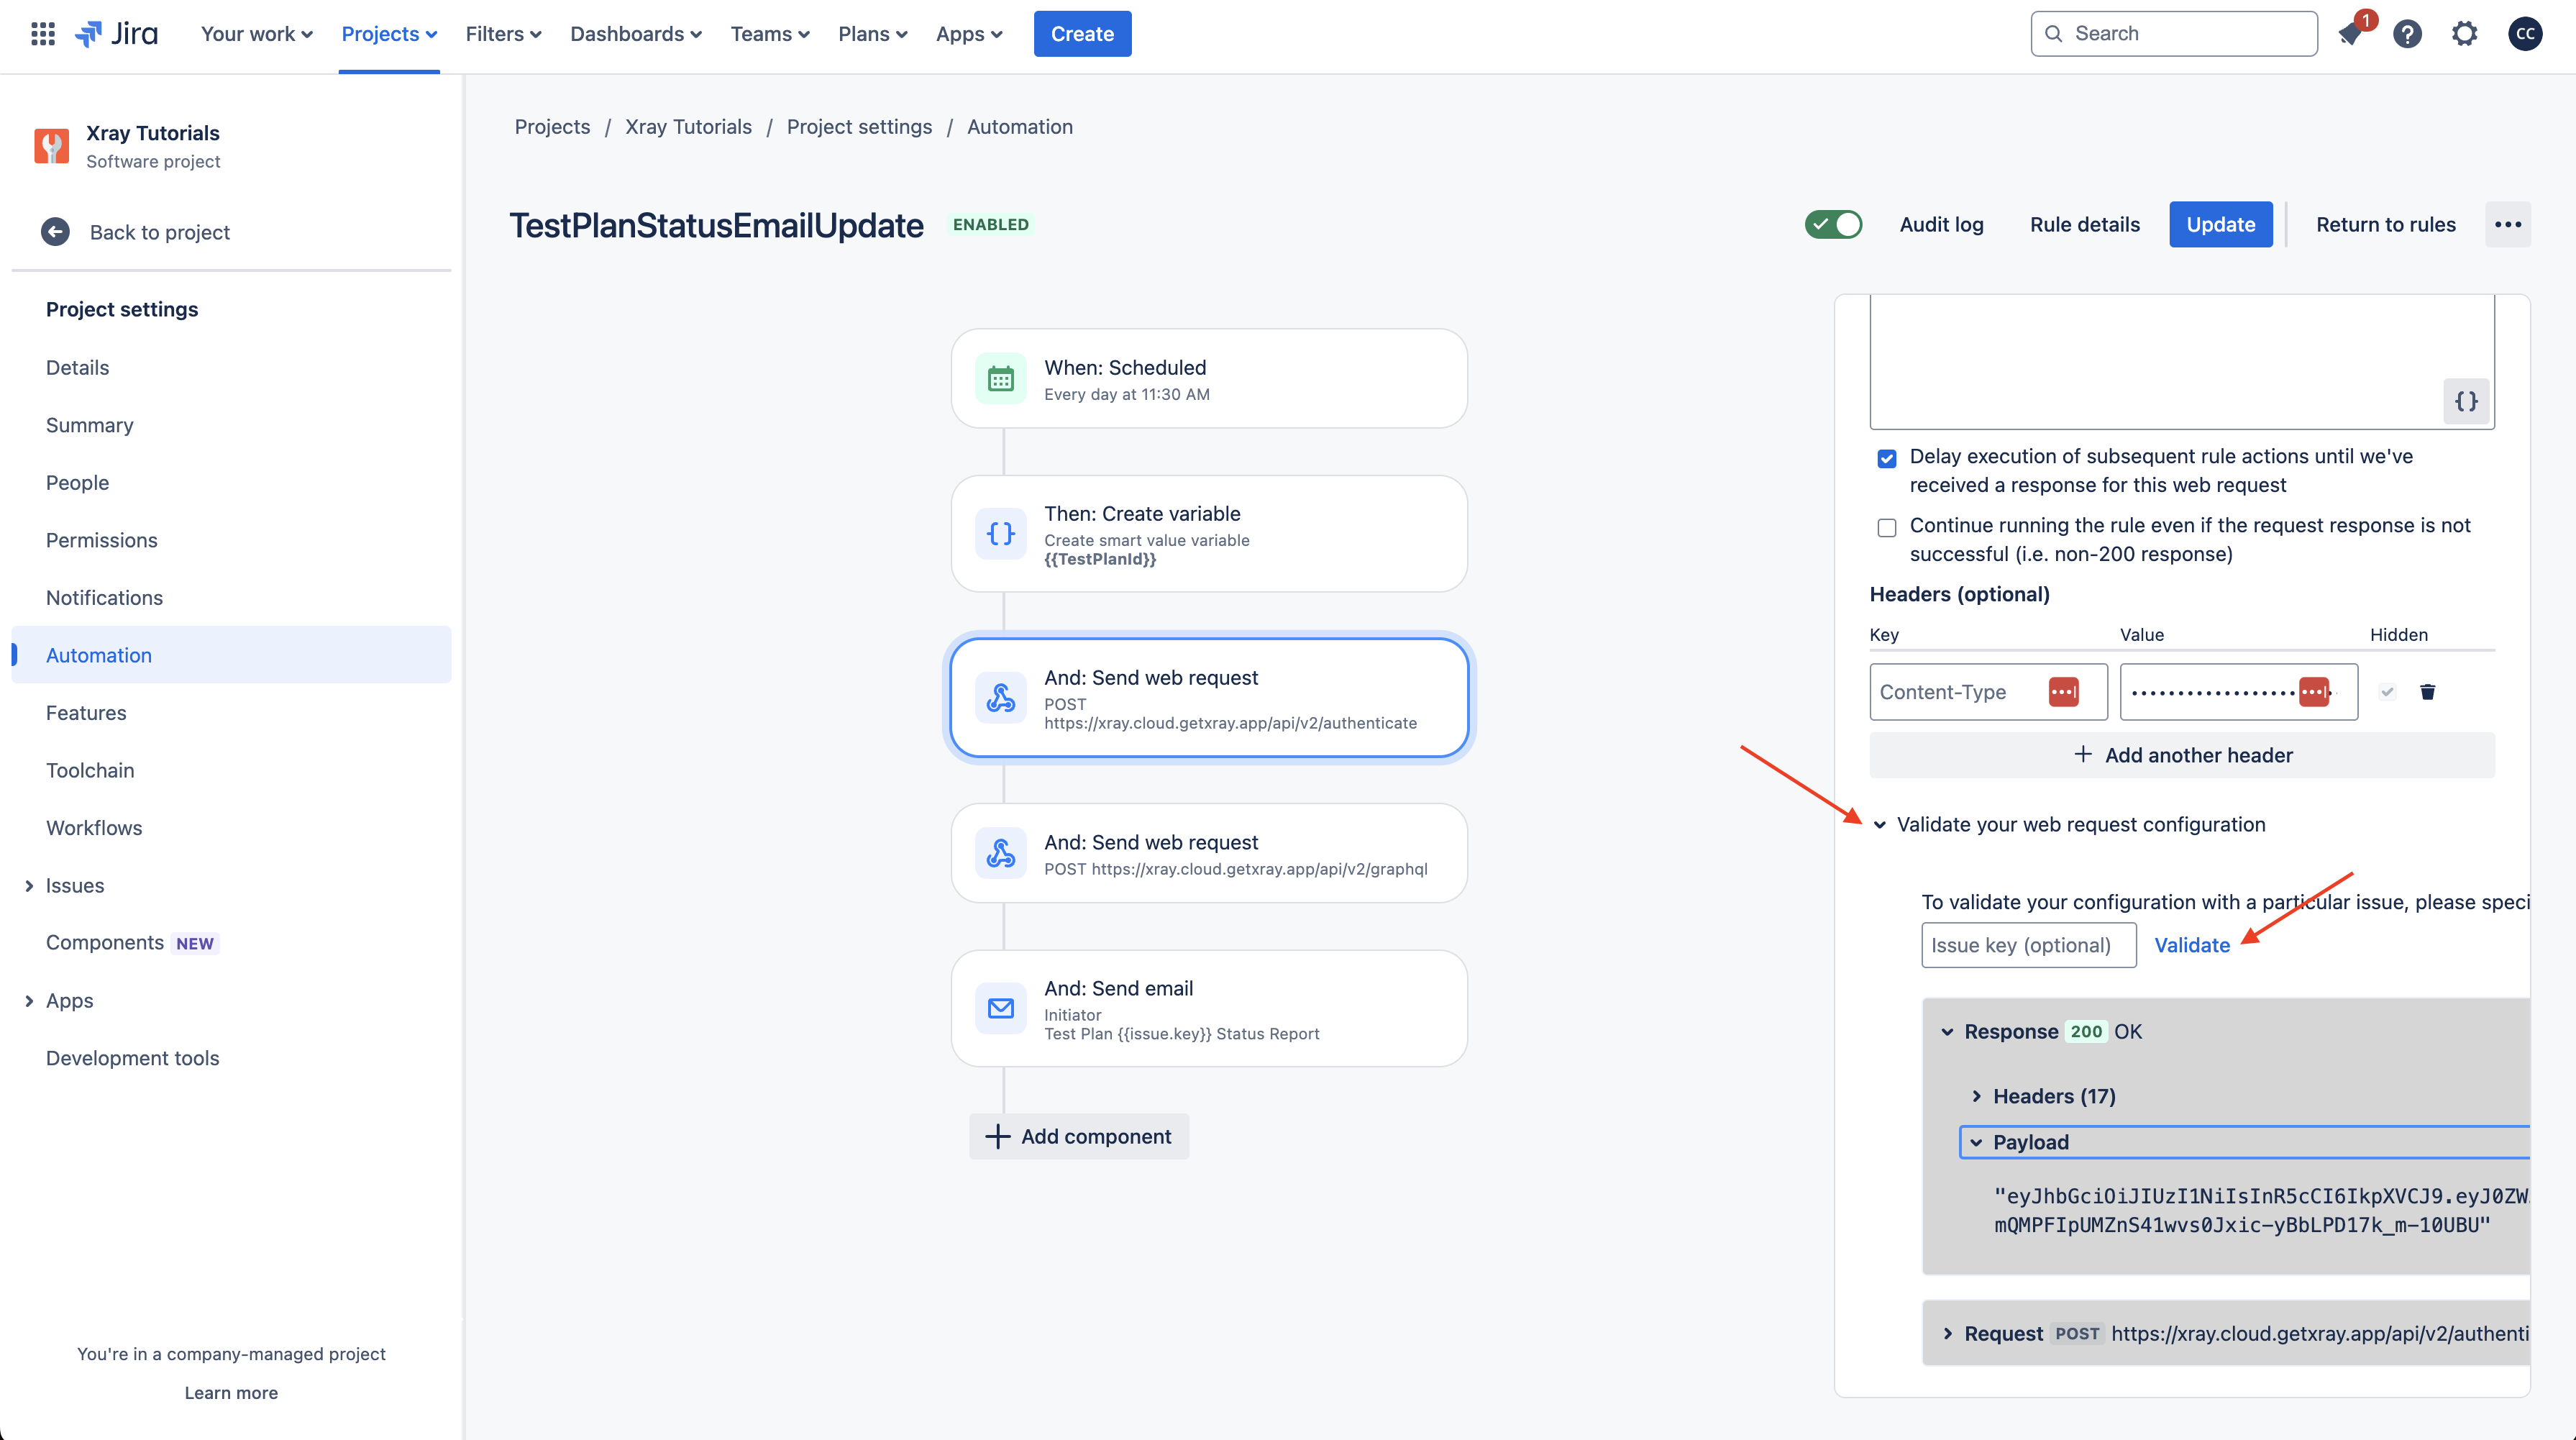Click the search magnifier icon
The height and width of the screenshot is (1440, 2576).
pos(2053,34)
